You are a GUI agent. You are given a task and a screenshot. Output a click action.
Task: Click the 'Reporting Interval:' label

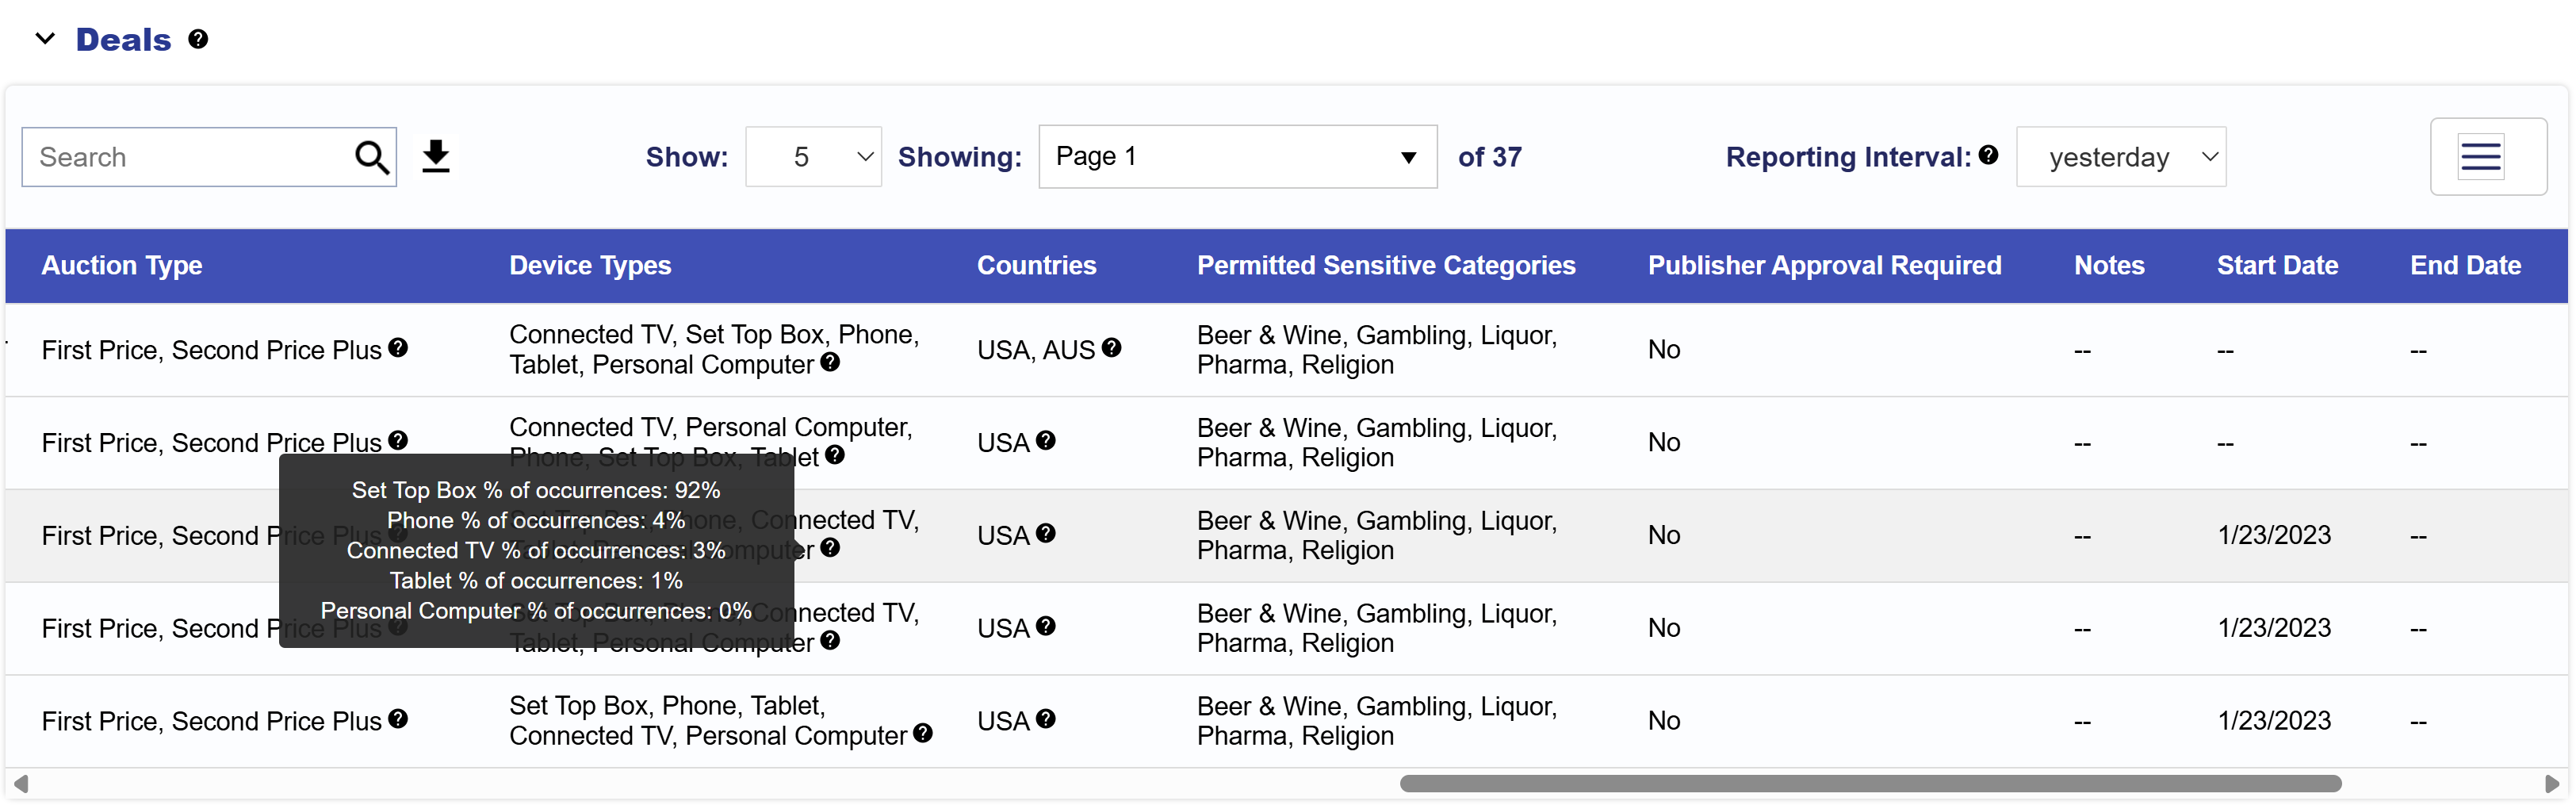(x=1848, y=157)
